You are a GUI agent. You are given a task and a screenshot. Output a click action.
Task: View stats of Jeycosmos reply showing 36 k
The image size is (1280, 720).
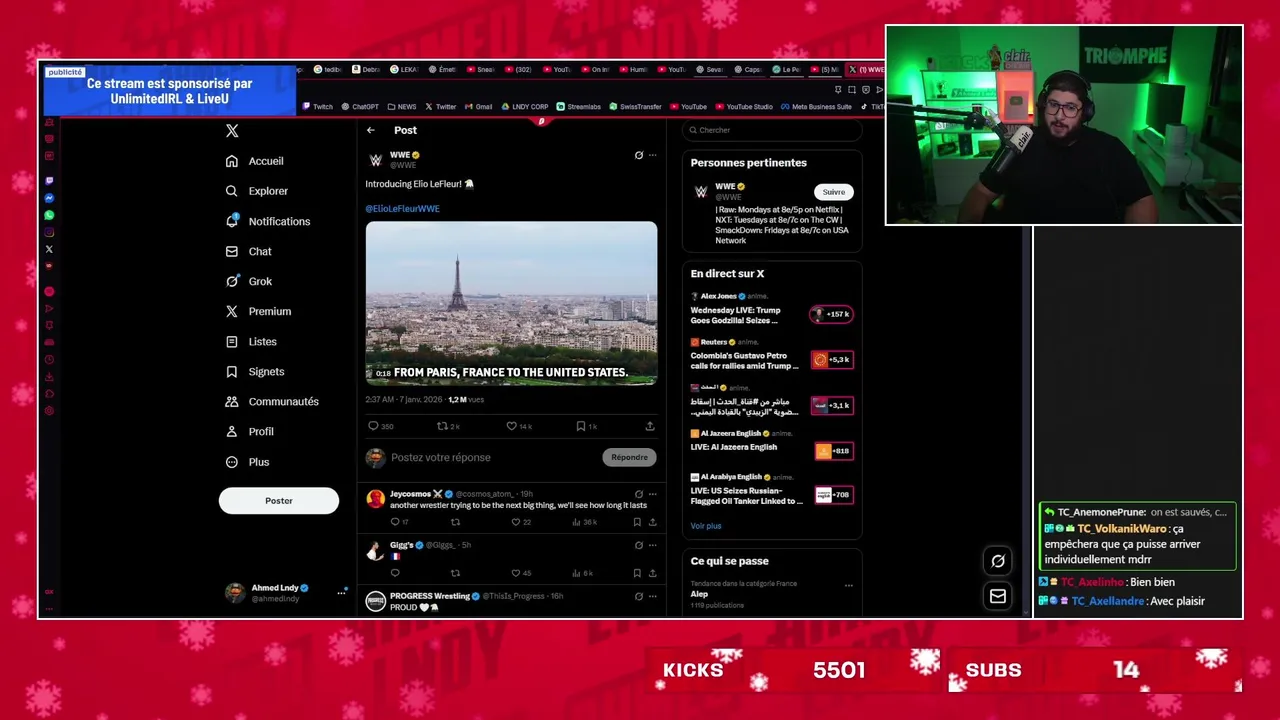point(585,522)
